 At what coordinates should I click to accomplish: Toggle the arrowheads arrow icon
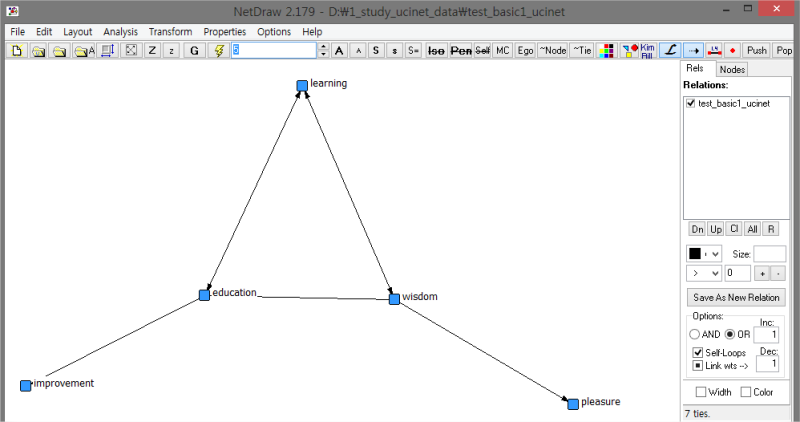(x=693, y=51)
